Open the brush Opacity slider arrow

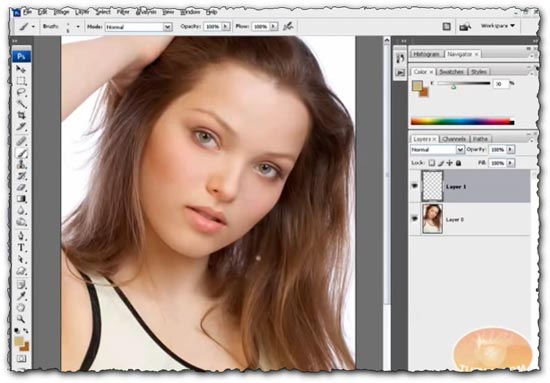pyautogui.click(x=225, y=26)
